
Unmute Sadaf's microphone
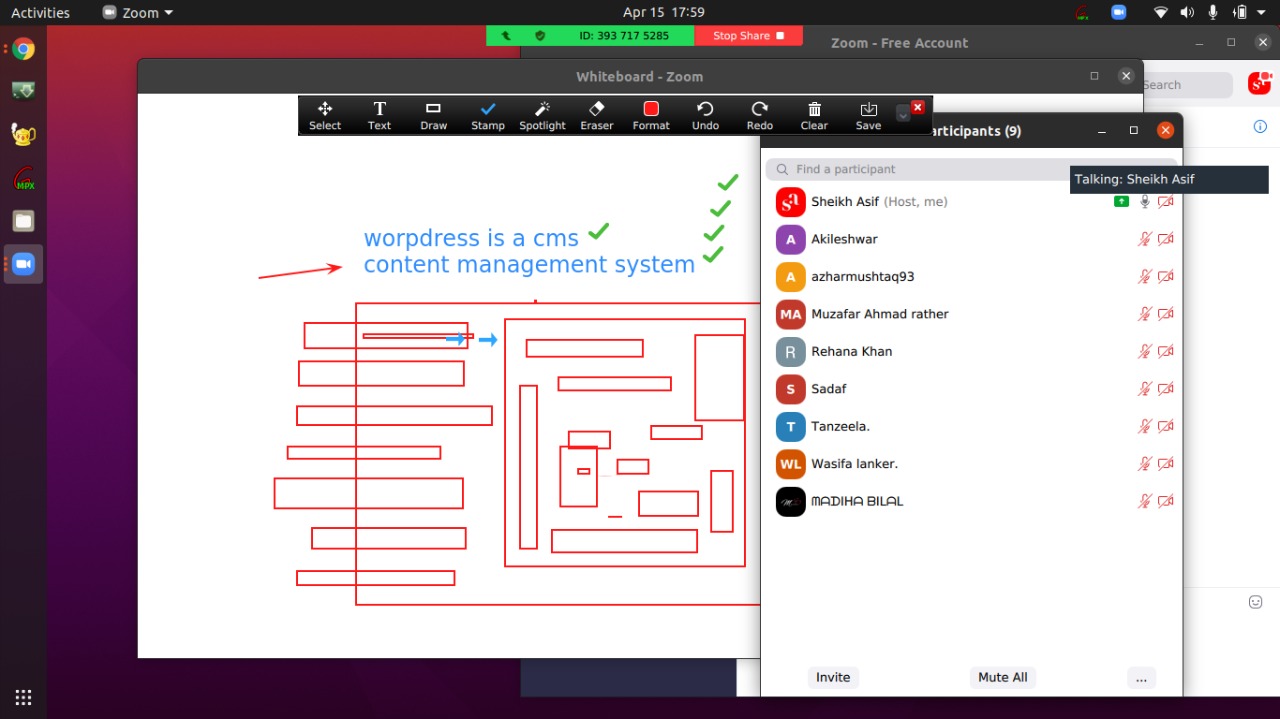point(1145,389)
